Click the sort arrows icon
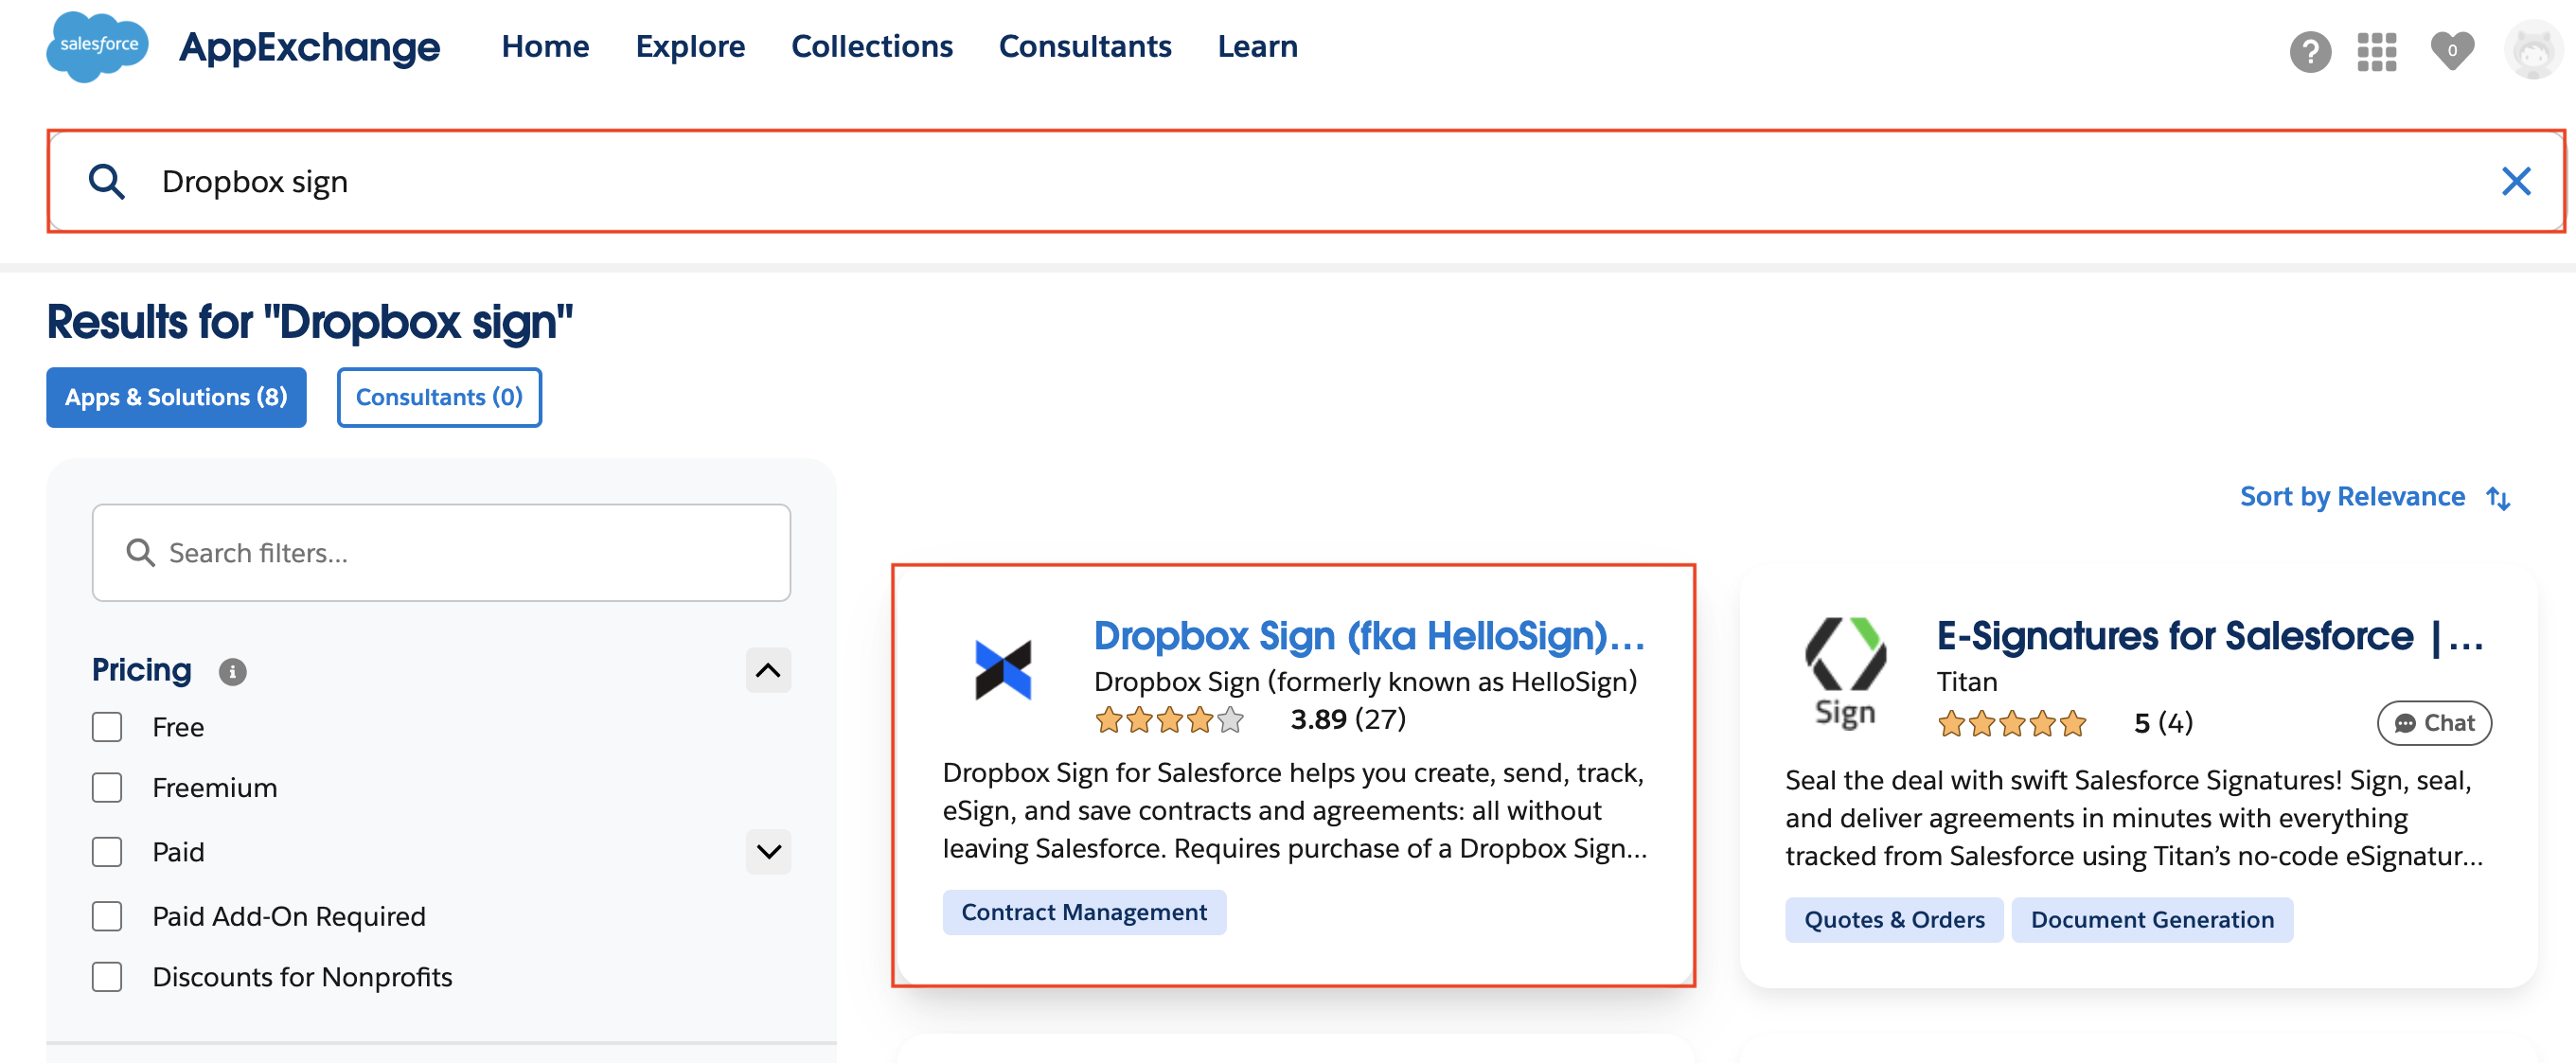Screen dimensions: 2576x1063 pos(2498,497)
